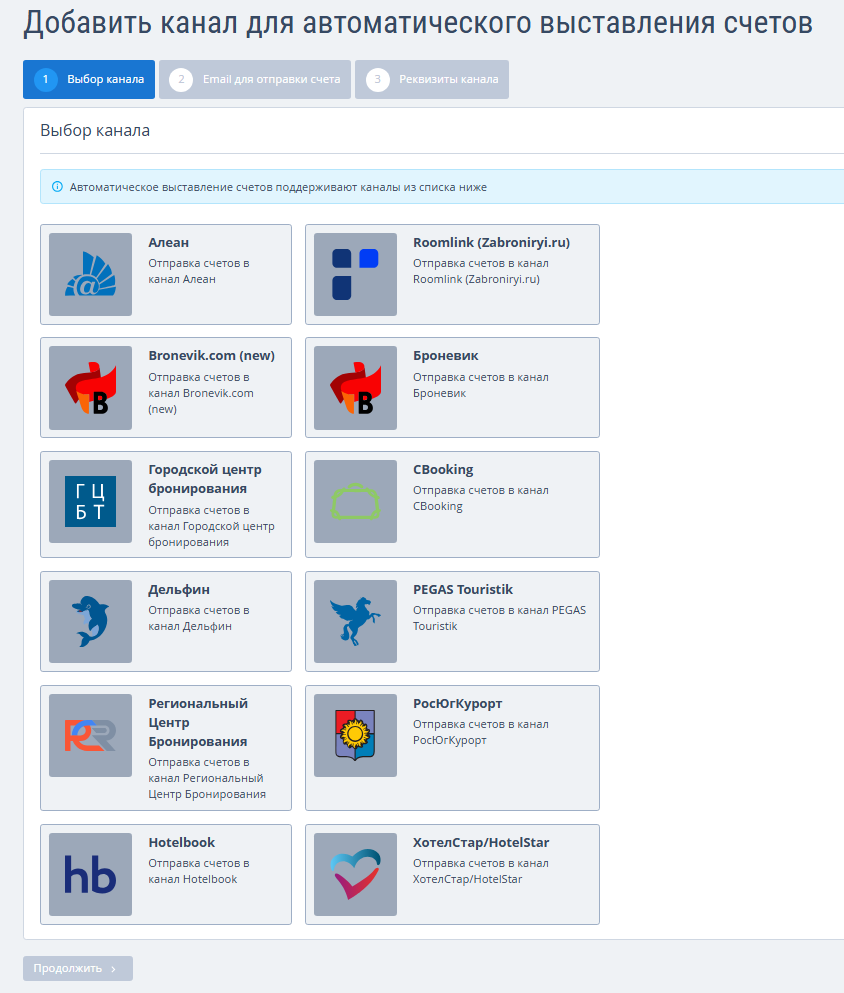Click step number 3 circle
The image size is (844, 993).
[x=377, y=79]
